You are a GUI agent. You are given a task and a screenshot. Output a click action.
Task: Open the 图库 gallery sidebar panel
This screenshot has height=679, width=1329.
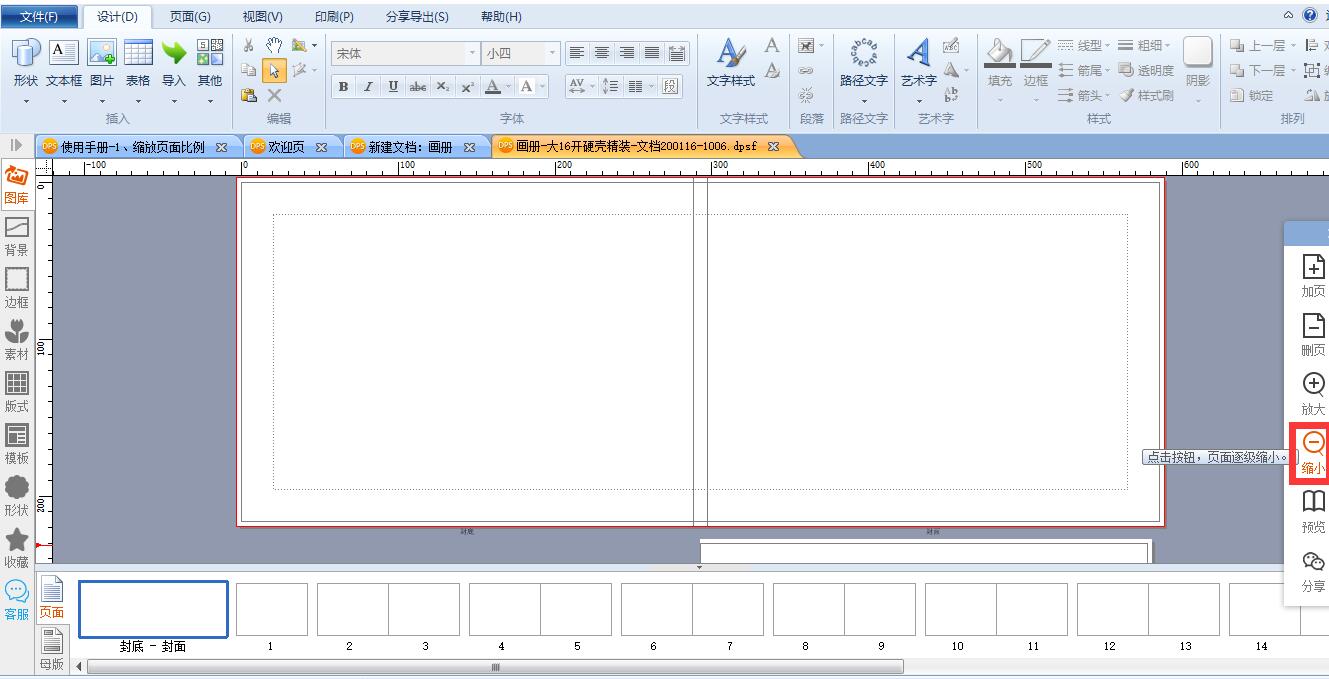coord(17,185)
